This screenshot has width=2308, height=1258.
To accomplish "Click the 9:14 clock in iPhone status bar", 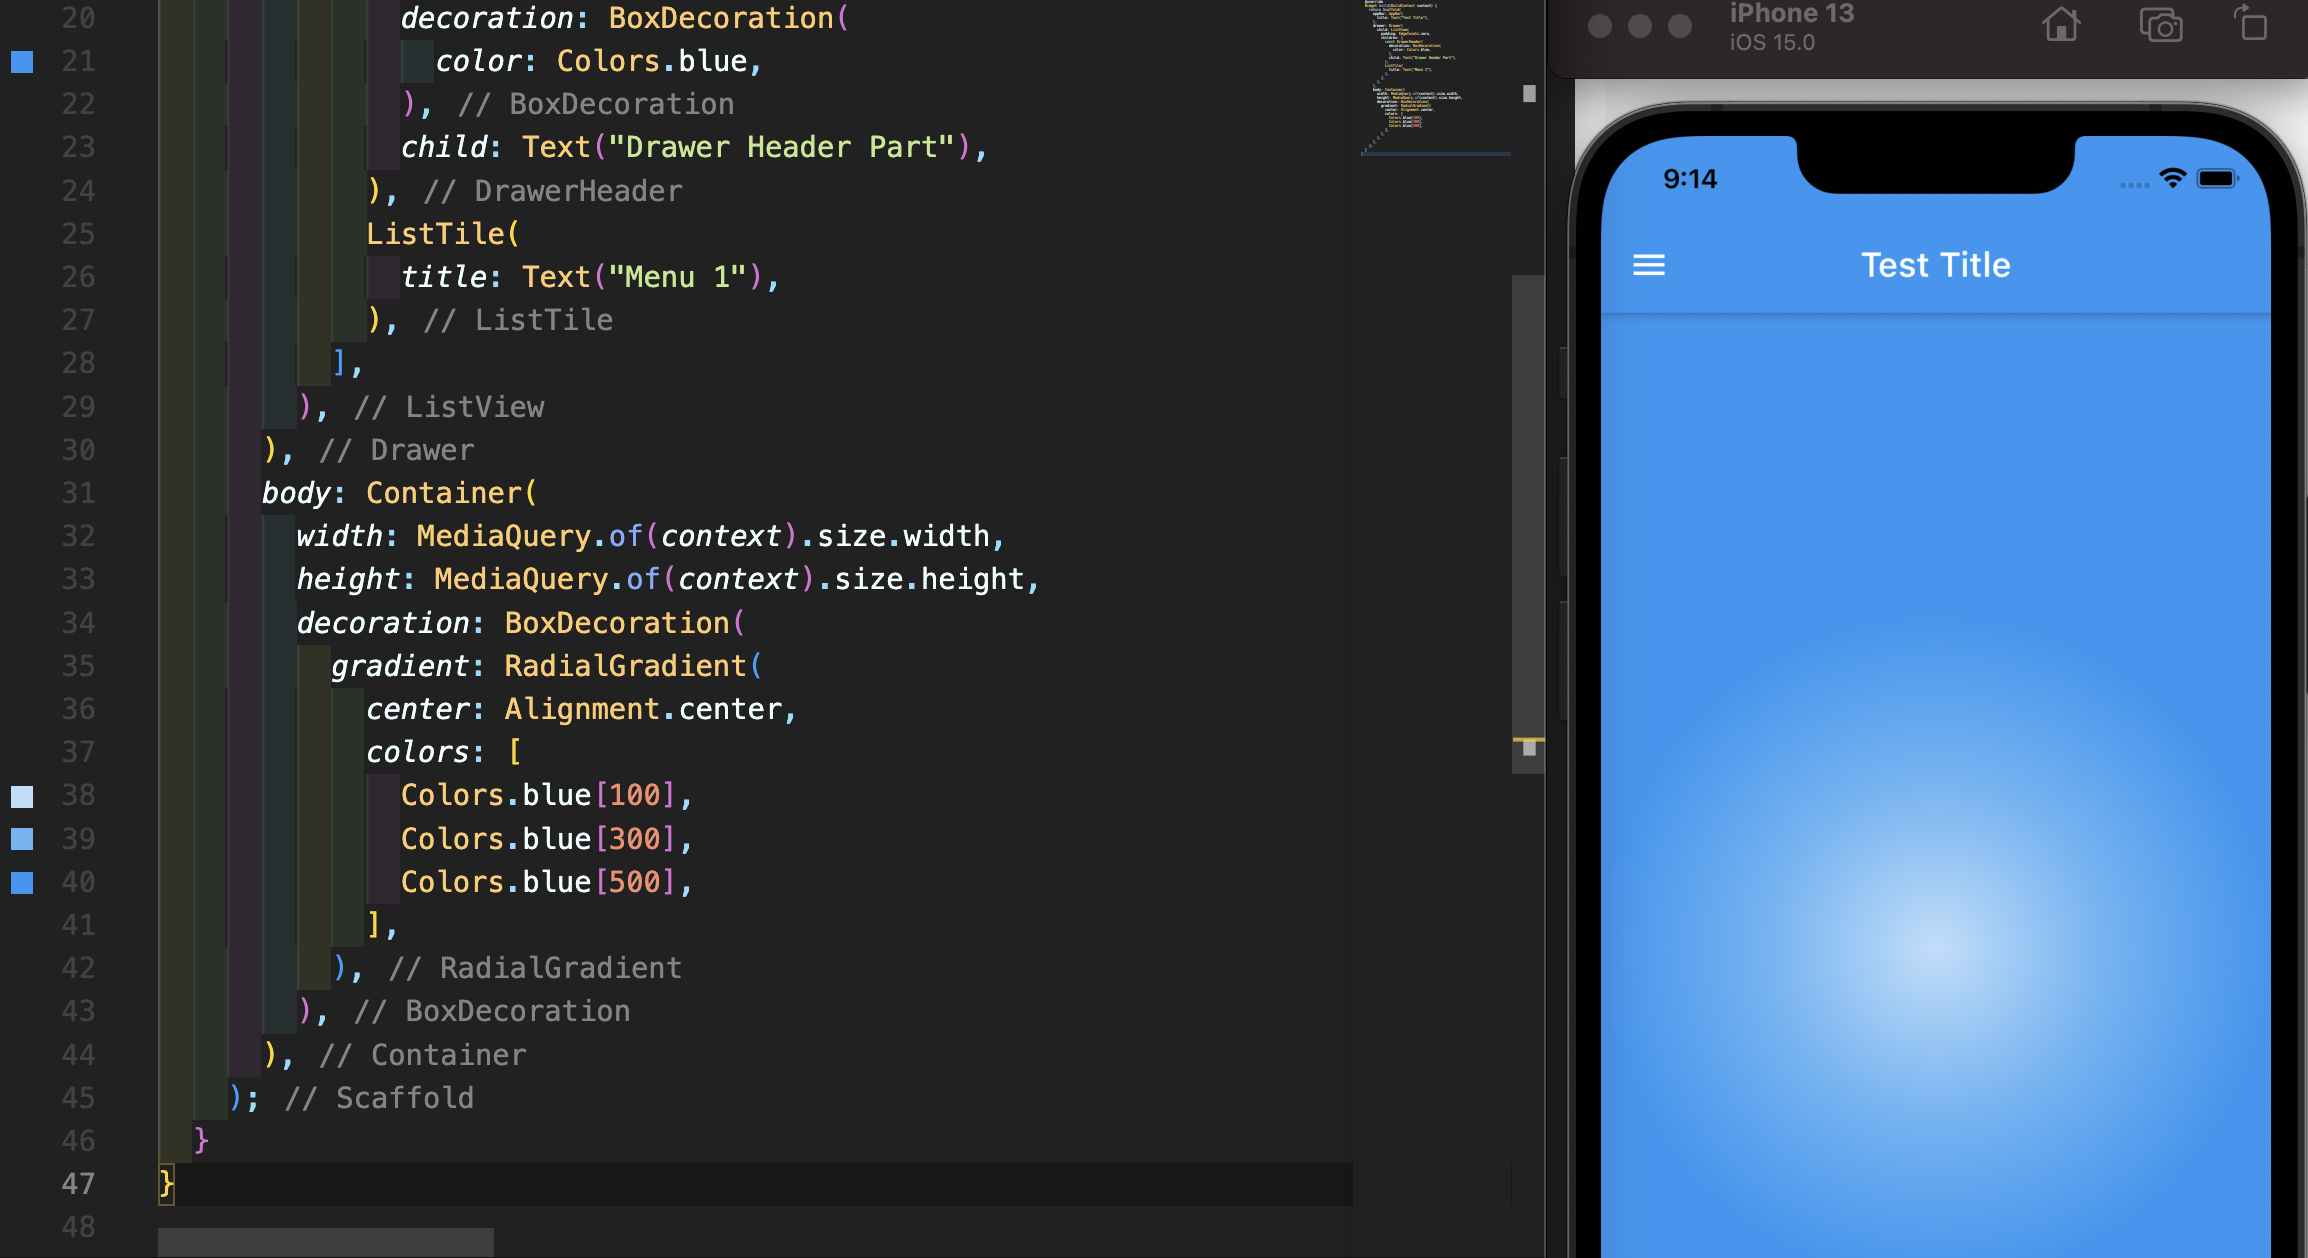I will tap(1689, 179).
